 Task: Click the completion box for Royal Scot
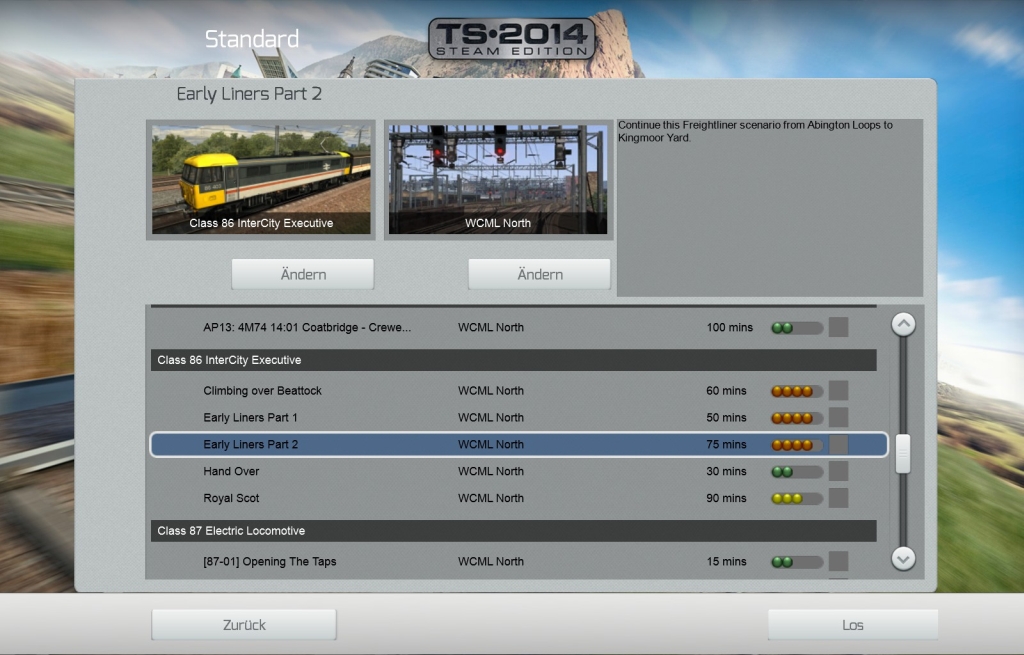(x=839, y=498)
